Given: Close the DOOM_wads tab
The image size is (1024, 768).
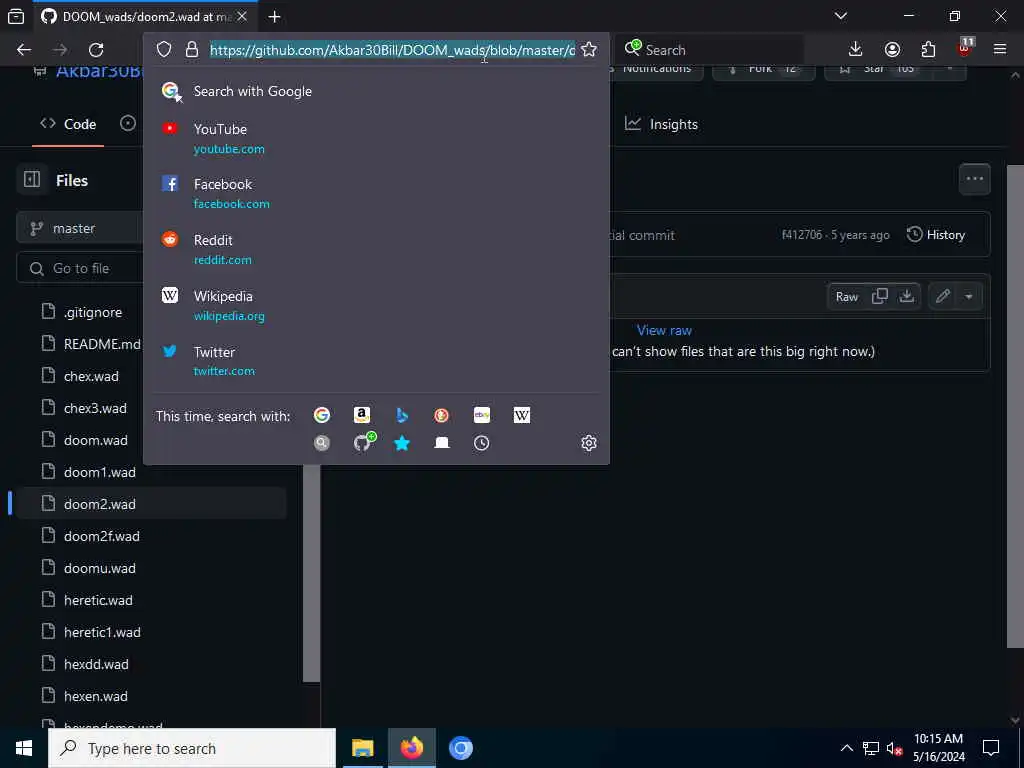Looking at the screenshot, I should pos(242,16).
